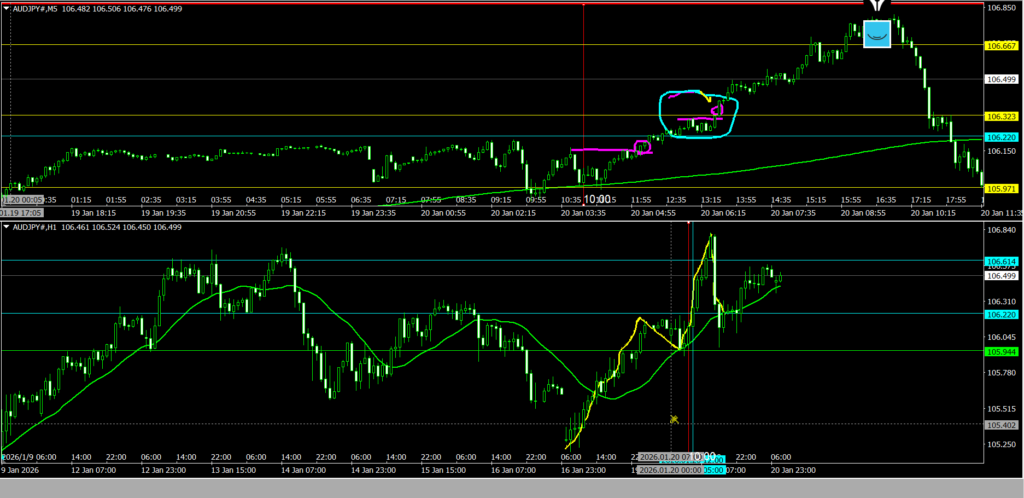Screen dimensions: 1024x498
Task: Select the small magenta circle drawing
Action: 642,147
